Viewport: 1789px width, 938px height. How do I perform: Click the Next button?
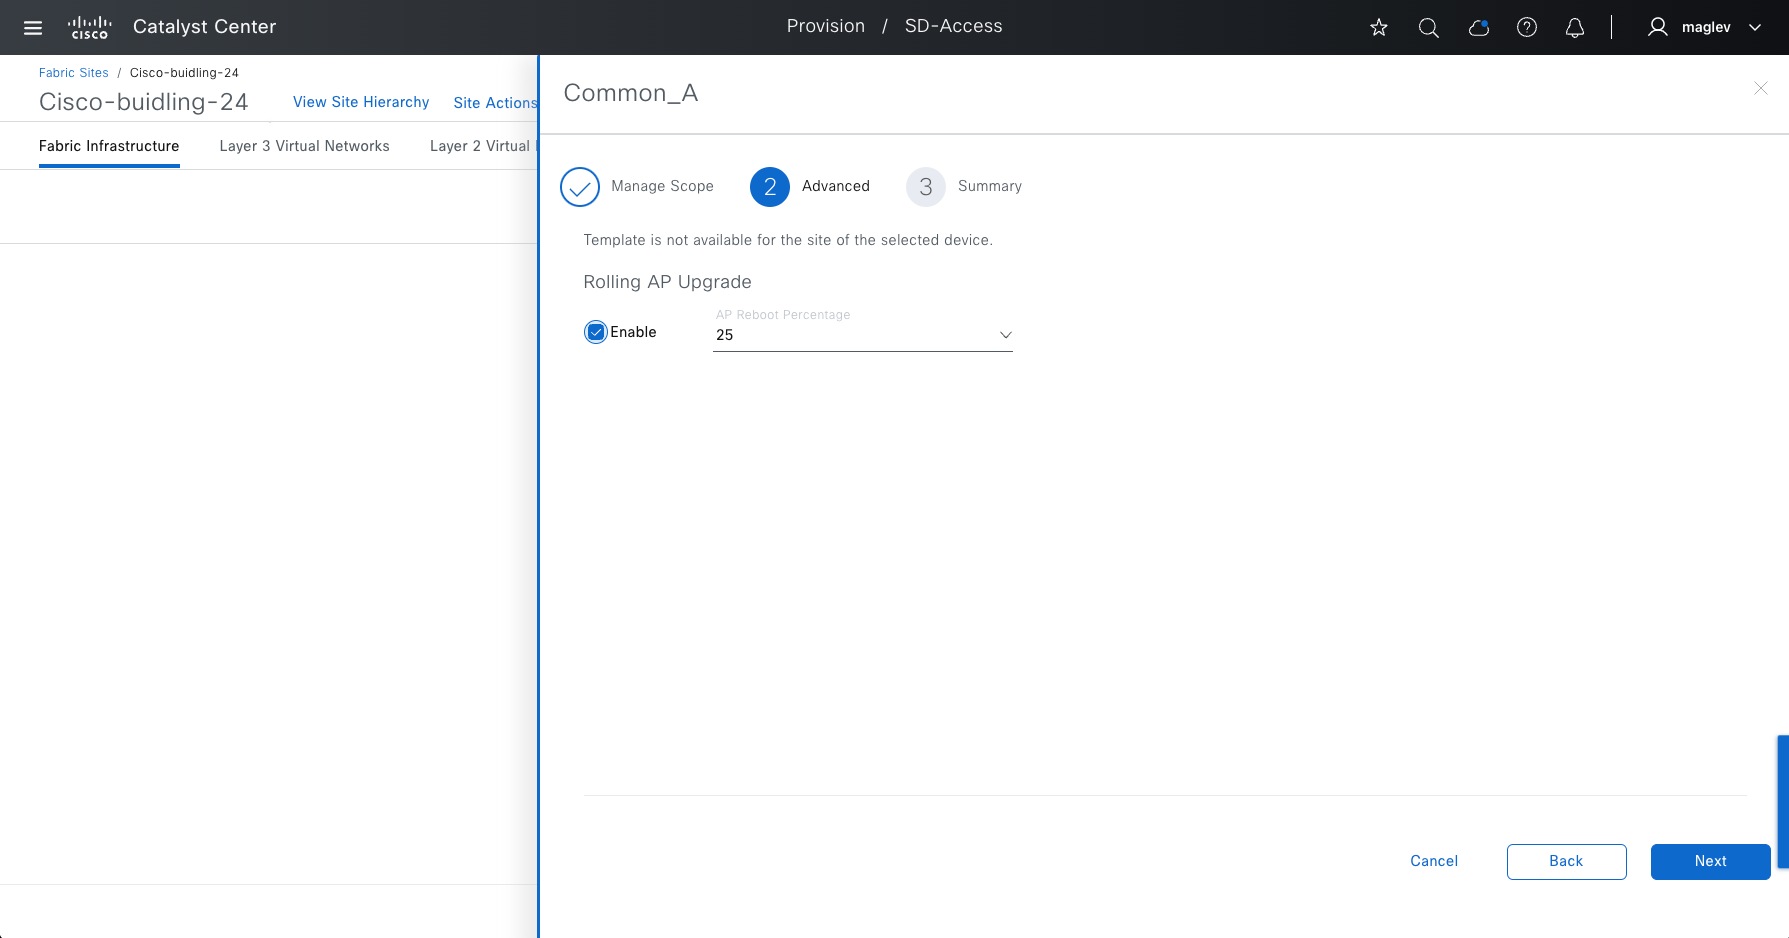coord(1710,861)
